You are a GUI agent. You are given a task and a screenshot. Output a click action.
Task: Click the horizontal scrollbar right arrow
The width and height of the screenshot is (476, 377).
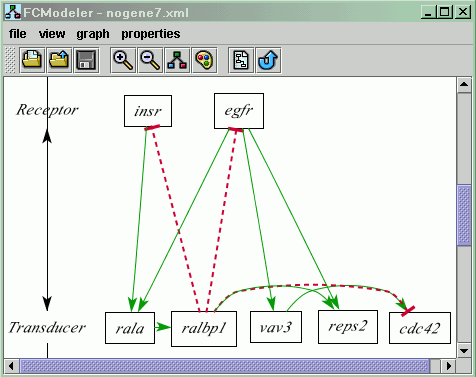449,366
